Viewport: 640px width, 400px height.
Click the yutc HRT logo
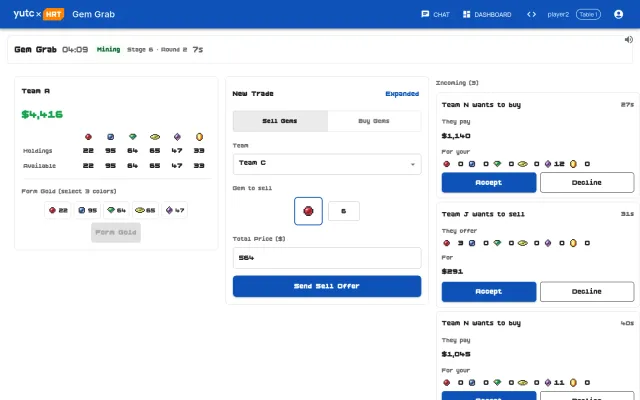[x=39, y=14]
